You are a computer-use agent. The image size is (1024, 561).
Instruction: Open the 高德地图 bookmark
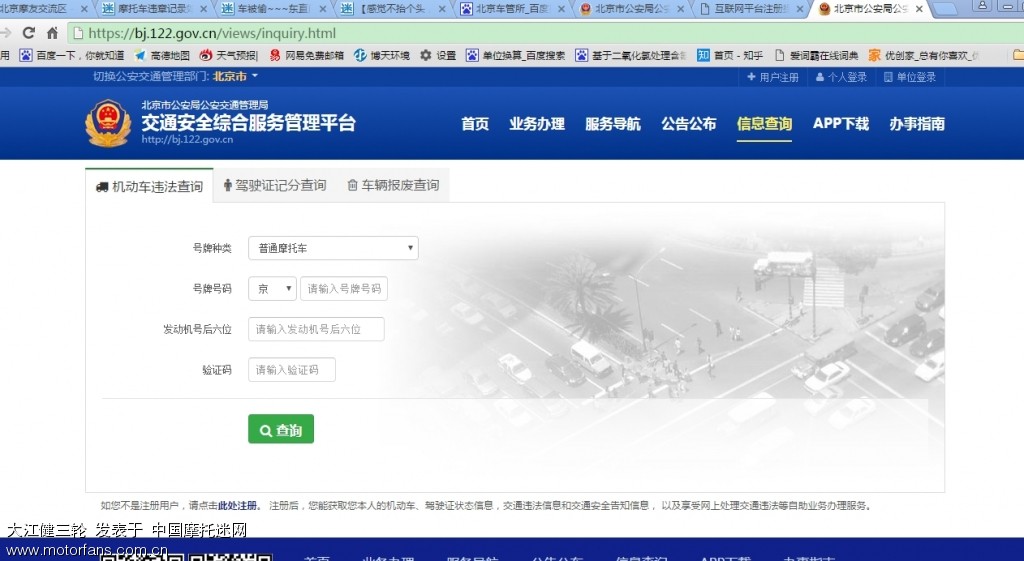coord(162,55)
